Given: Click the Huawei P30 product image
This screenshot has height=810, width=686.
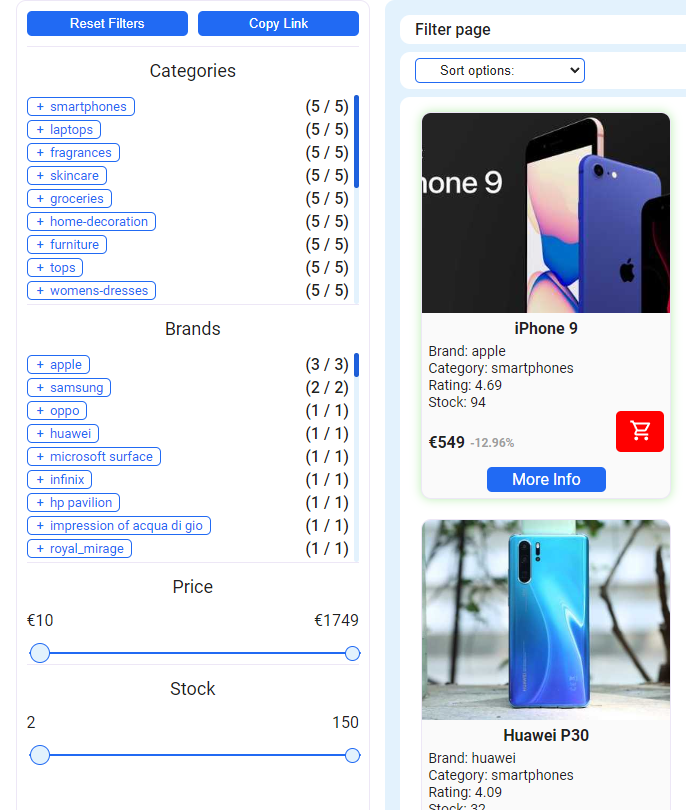Looking at the screenshot, I should tap(546, 620).
